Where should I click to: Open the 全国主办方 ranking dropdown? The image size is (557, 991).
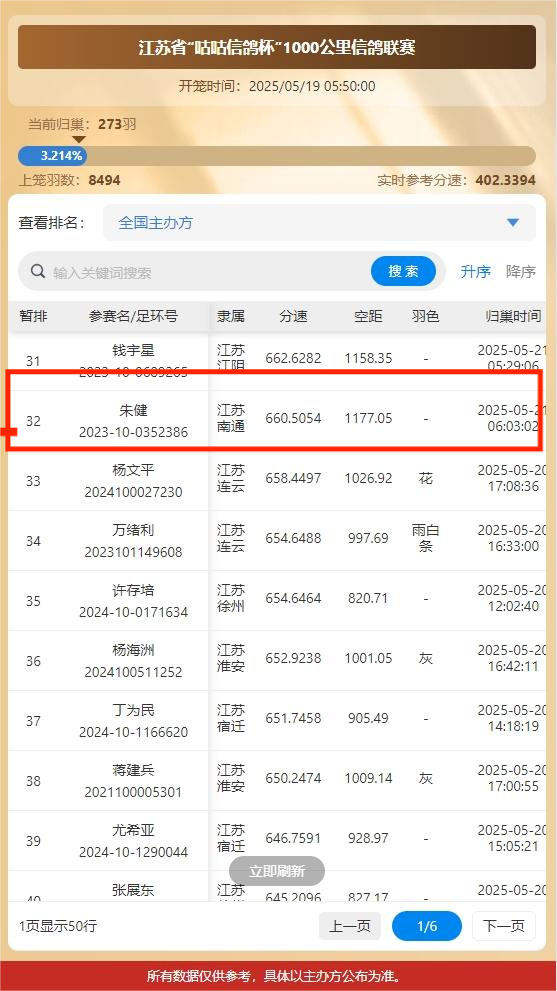319,222
